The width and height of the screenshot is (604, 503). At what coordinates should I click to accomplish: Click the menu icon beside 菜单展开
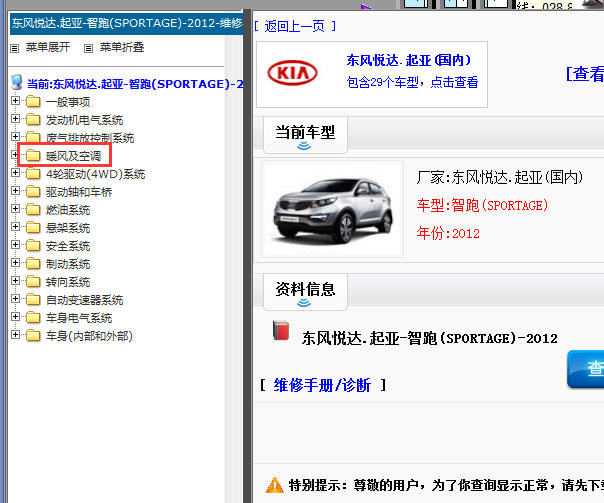coord(15,48)
